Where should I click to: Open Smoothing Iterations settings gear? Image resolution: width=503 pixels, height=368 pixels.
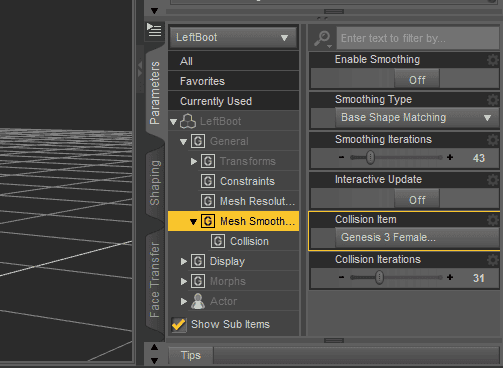pyautogui.click(x=493, y=140)
